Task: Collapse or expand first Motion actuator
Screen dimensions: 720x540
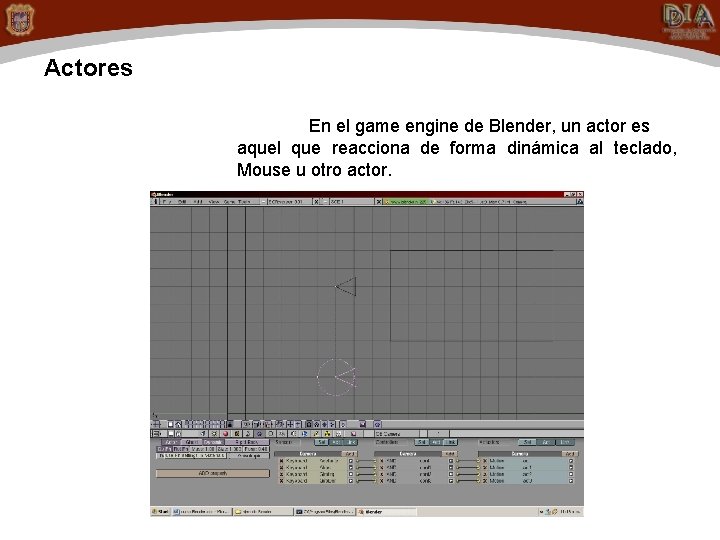Action: 571,461
